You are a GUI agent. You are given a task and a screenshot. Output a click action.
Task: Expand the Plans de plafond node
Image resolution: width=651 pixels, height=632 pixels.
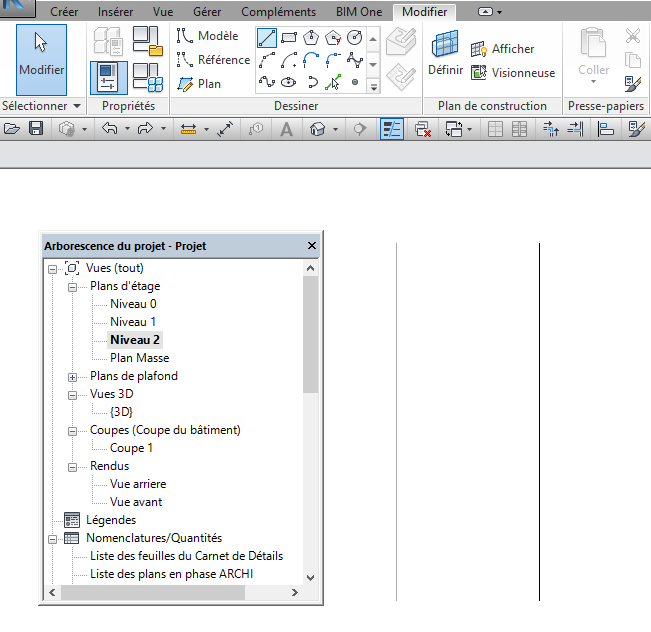[72, 377]
